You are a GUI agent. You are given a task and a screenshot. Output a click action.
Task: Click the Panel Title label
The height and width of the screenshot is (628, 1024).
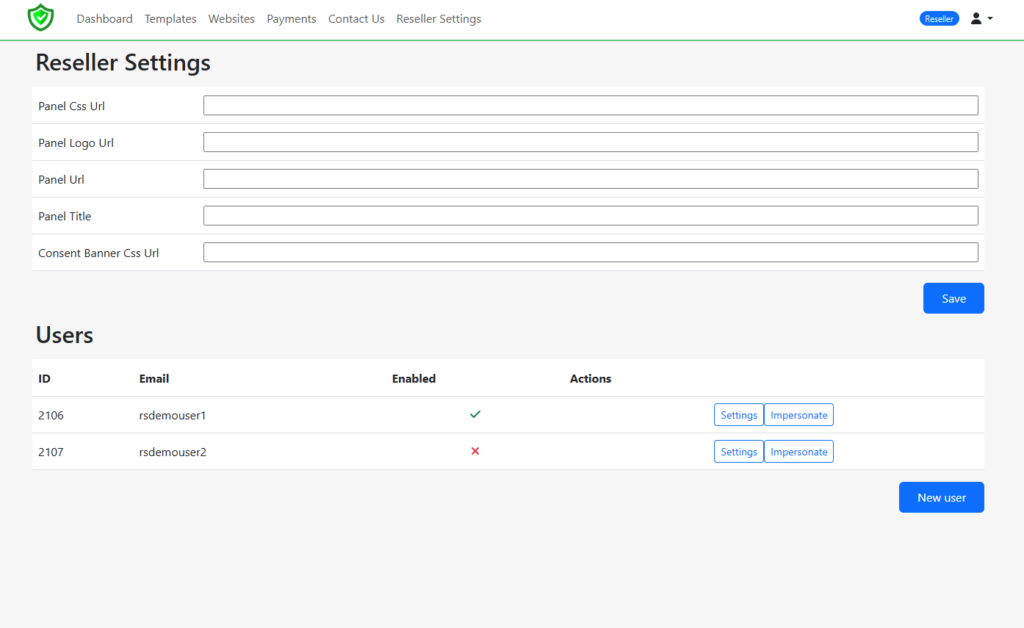[65, 216]
